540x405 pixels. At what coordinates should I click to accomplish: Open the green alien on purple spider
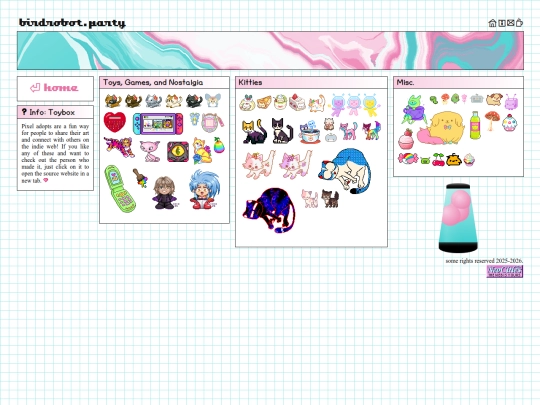[x=414, y=110]
